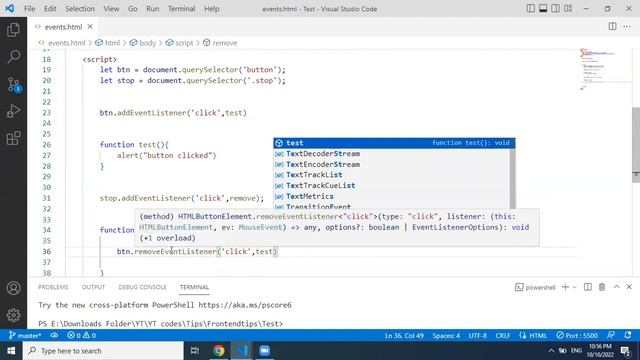Select the Terminal panel tab
Image resolution: width=640 pixels, height=360 pixels.
click(x=194, y=287)
